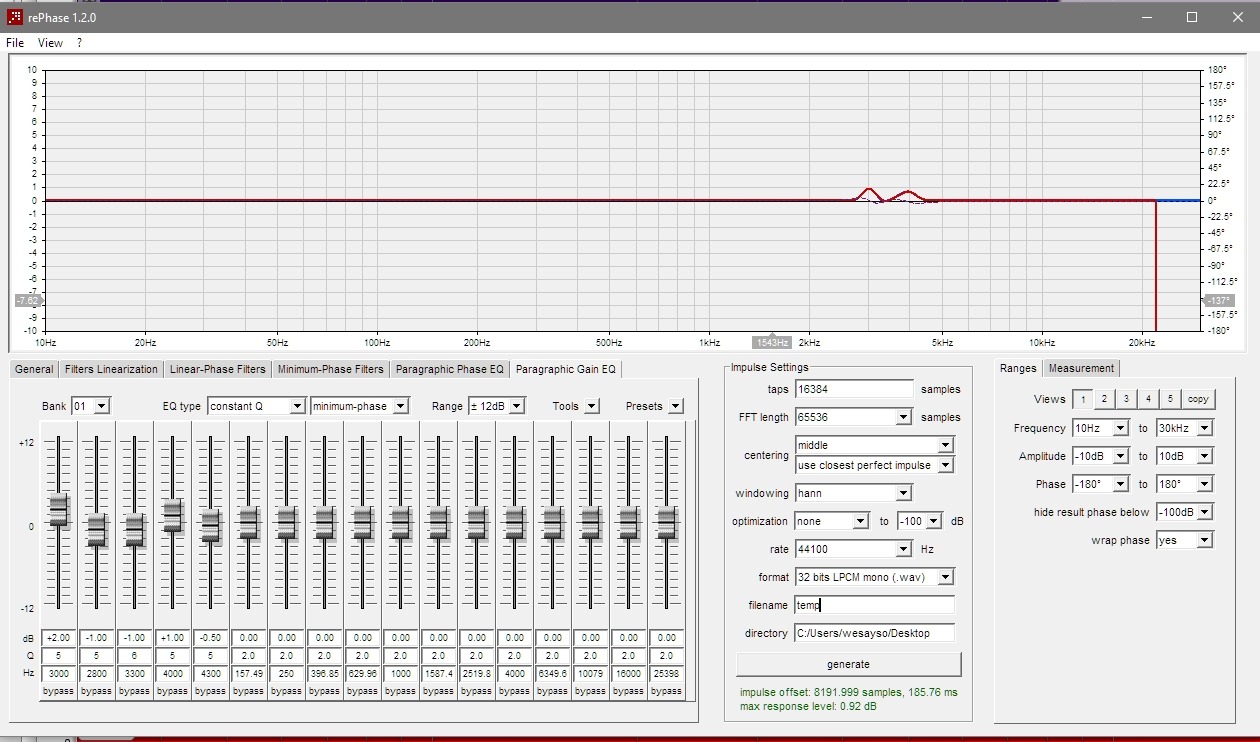Open the minimum-phase dropdown
The height and width of the screenshot is (742, 1260).
[360, 406]
